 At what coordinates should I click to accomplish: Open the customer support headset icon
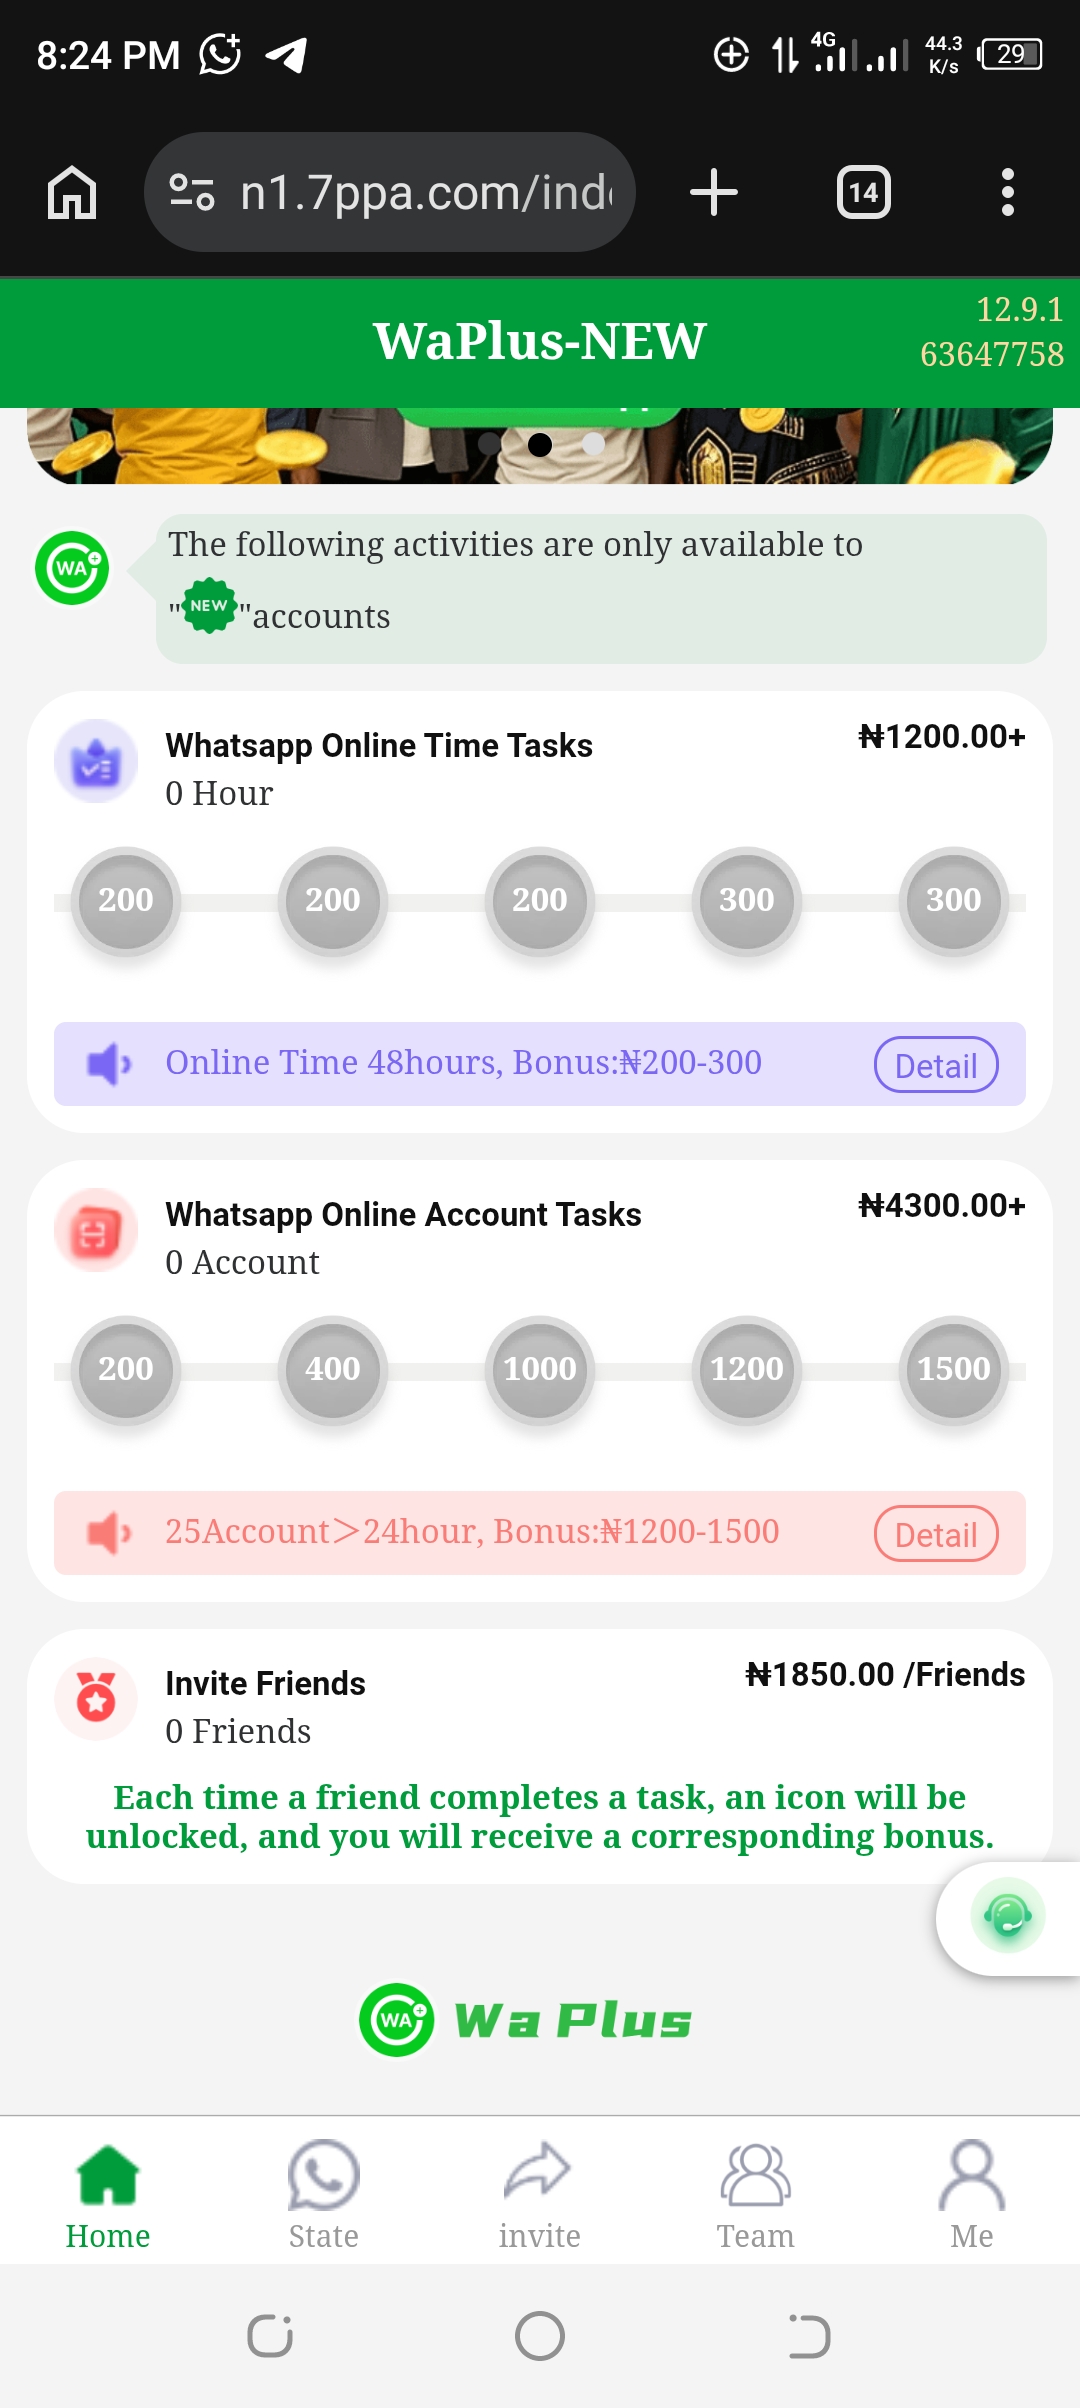pos(1007,1916)
